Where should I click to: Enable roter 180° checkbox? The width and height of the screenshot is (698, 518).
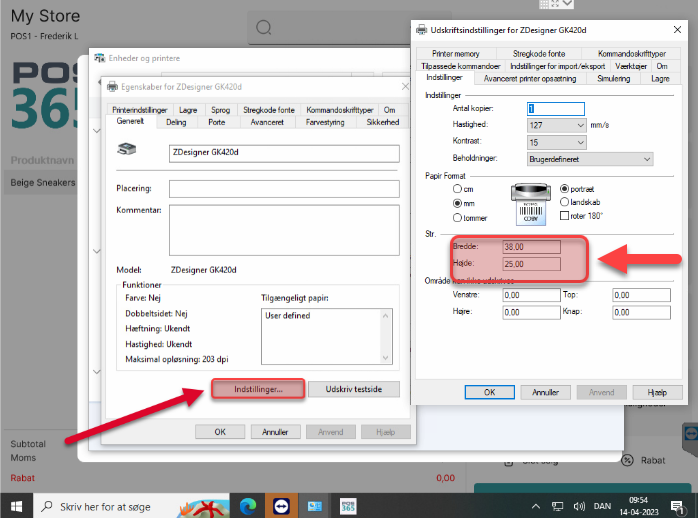564,216
